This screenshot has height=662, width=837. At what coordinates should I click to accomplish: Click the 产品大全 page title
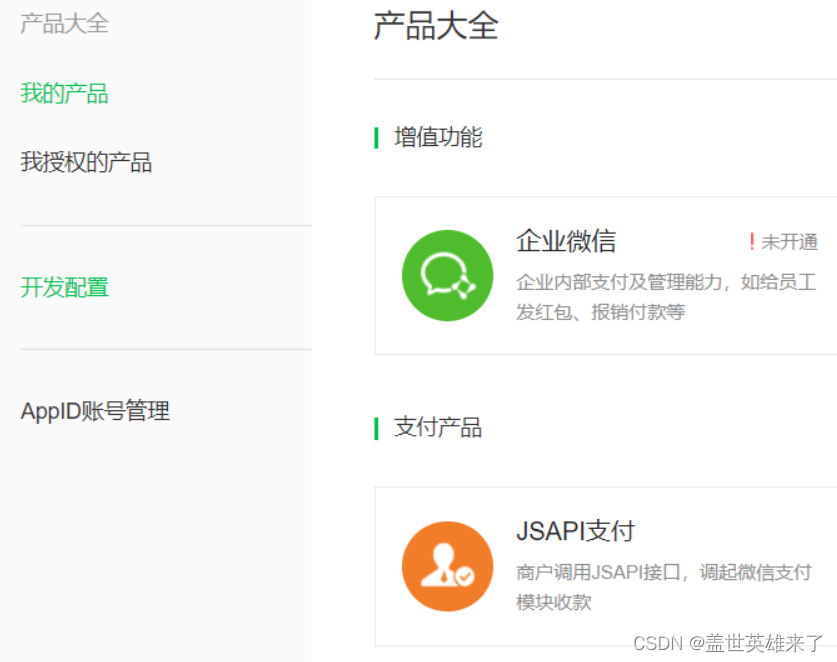click(436, 26)
